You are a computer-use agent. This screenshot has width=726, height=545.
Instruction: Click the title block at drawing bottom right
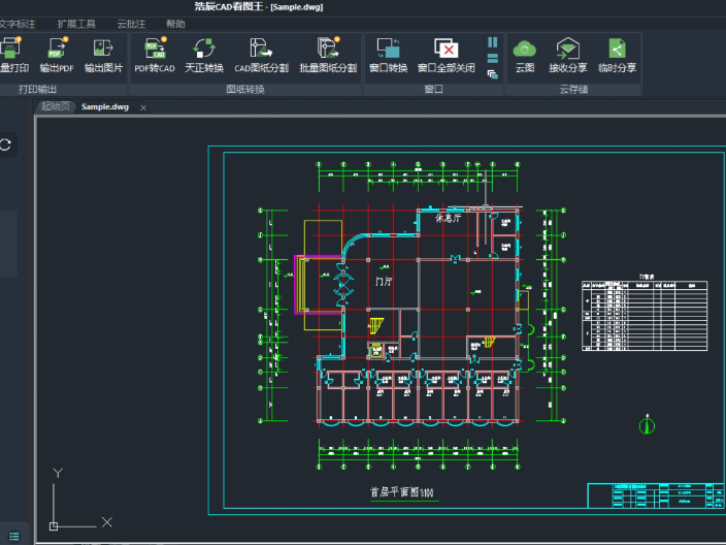(656, 496)
